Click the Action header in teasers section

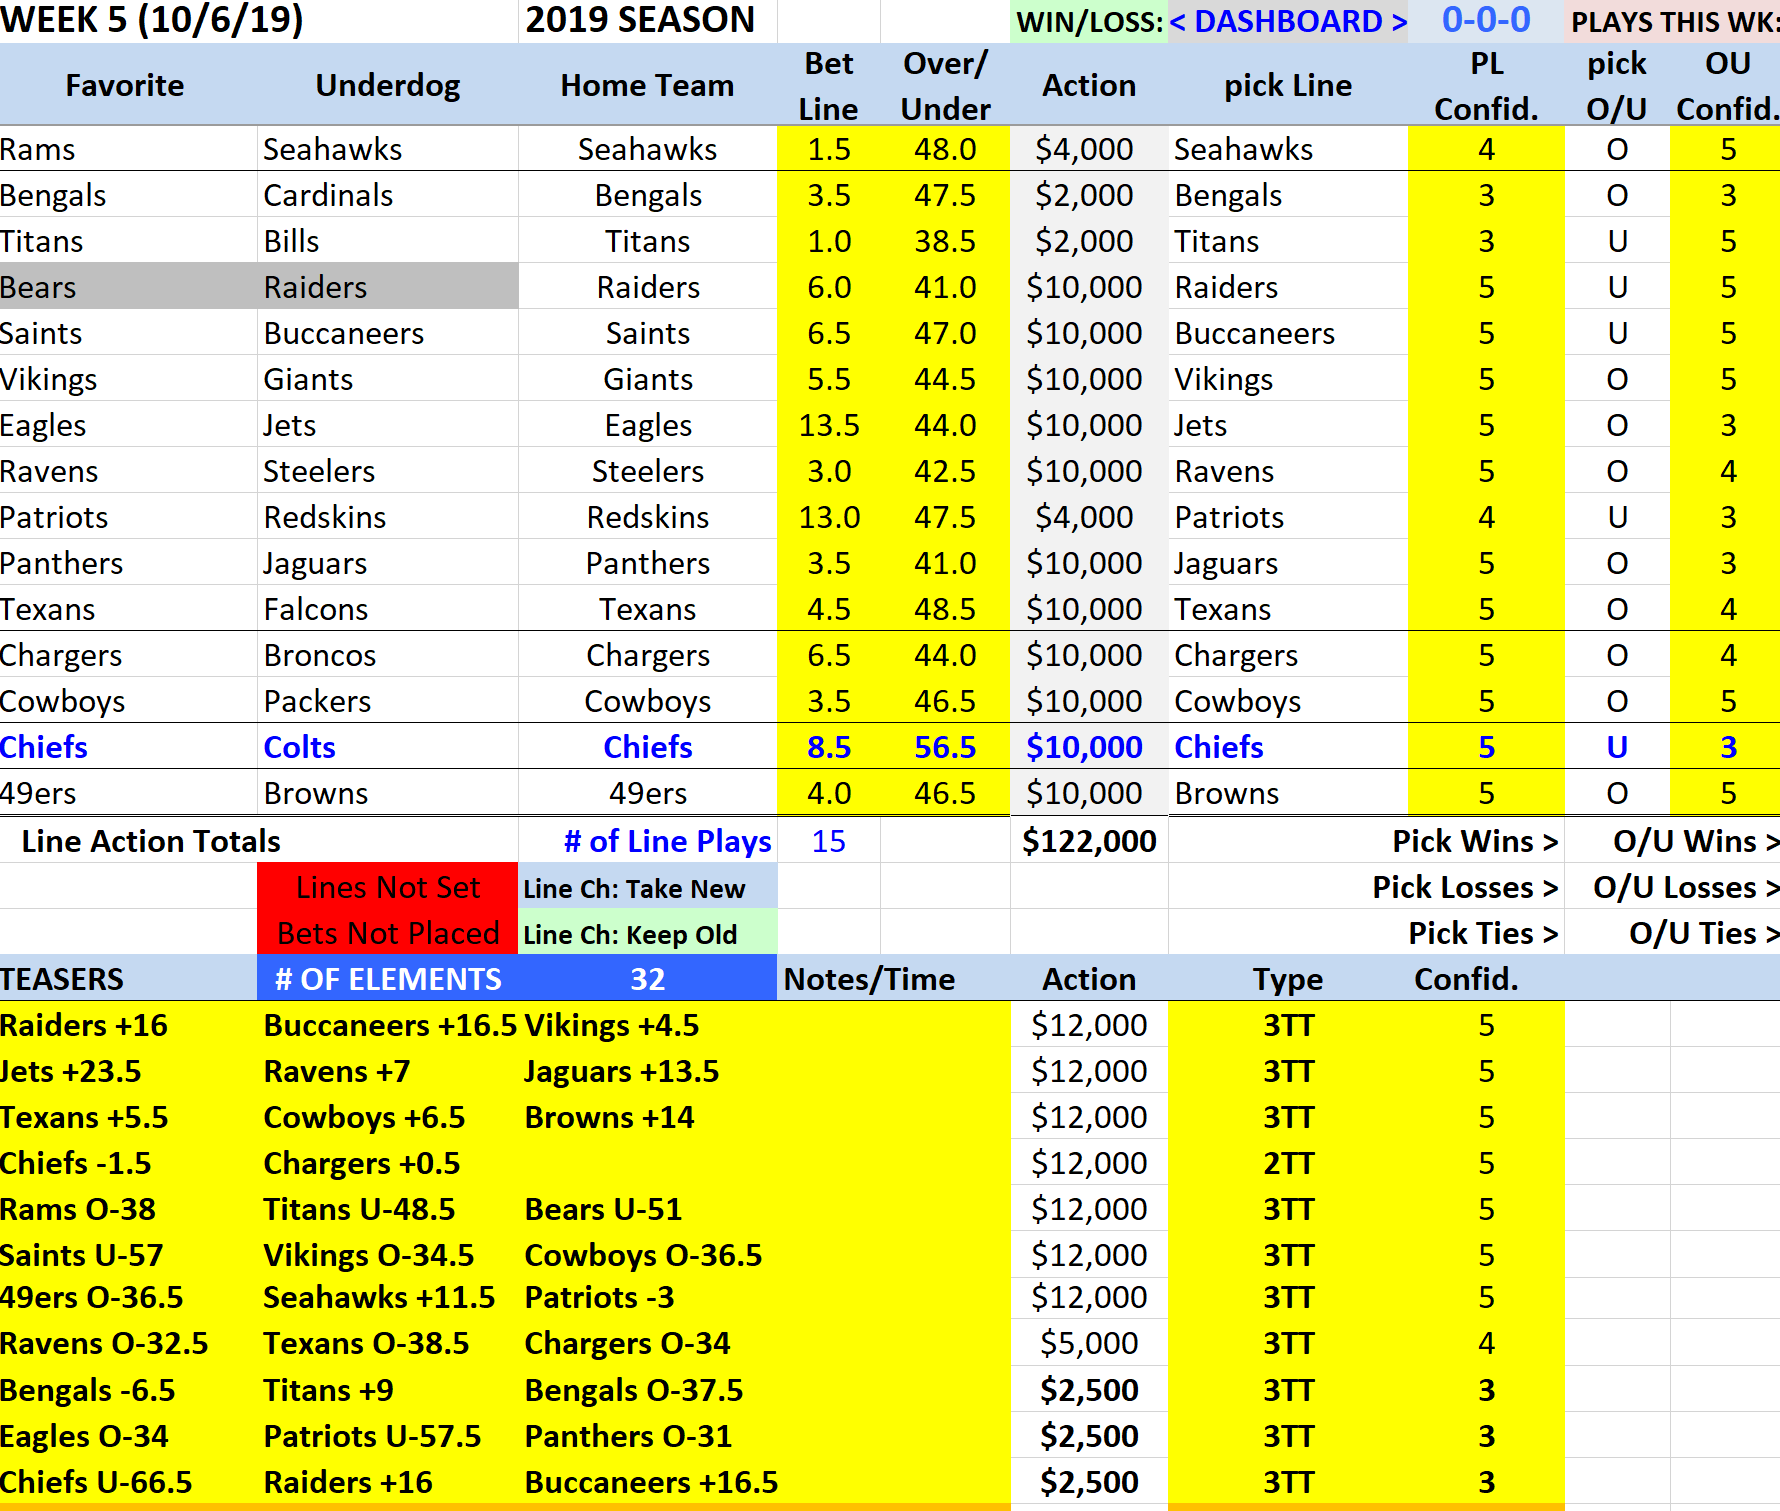1089,980
